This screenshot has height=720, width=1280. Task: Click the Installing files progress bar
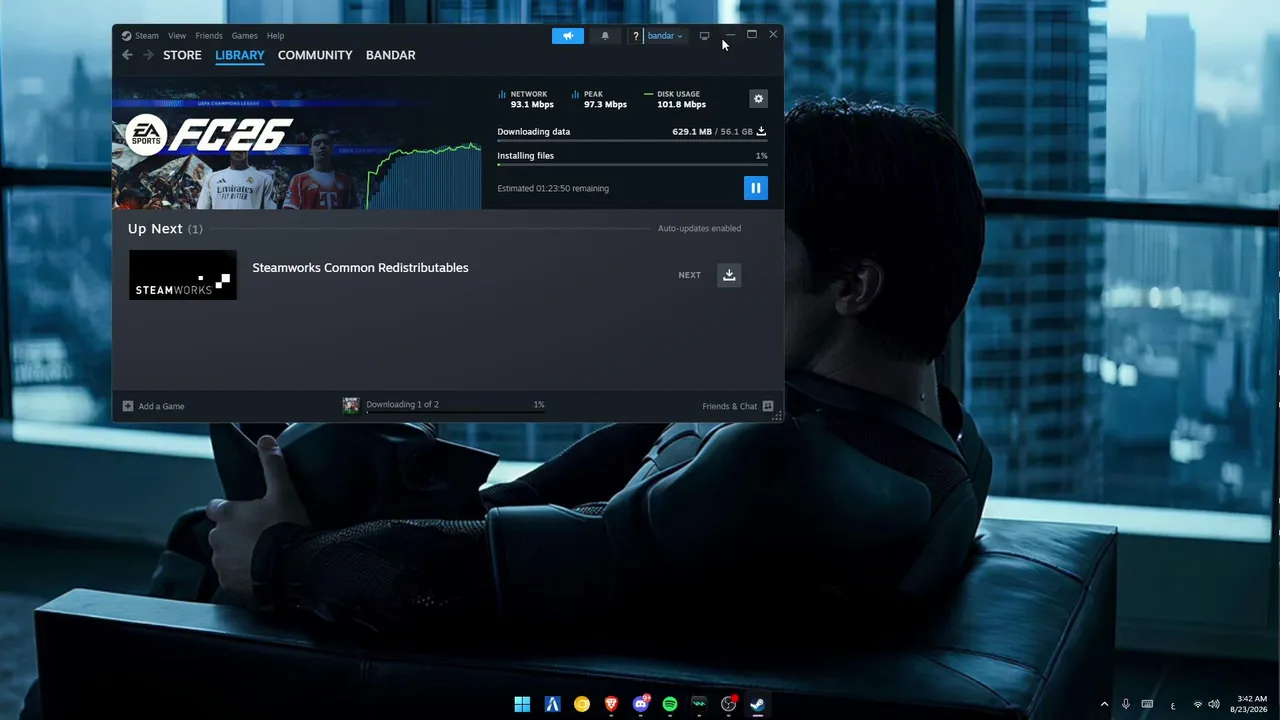tap(632, 164)
